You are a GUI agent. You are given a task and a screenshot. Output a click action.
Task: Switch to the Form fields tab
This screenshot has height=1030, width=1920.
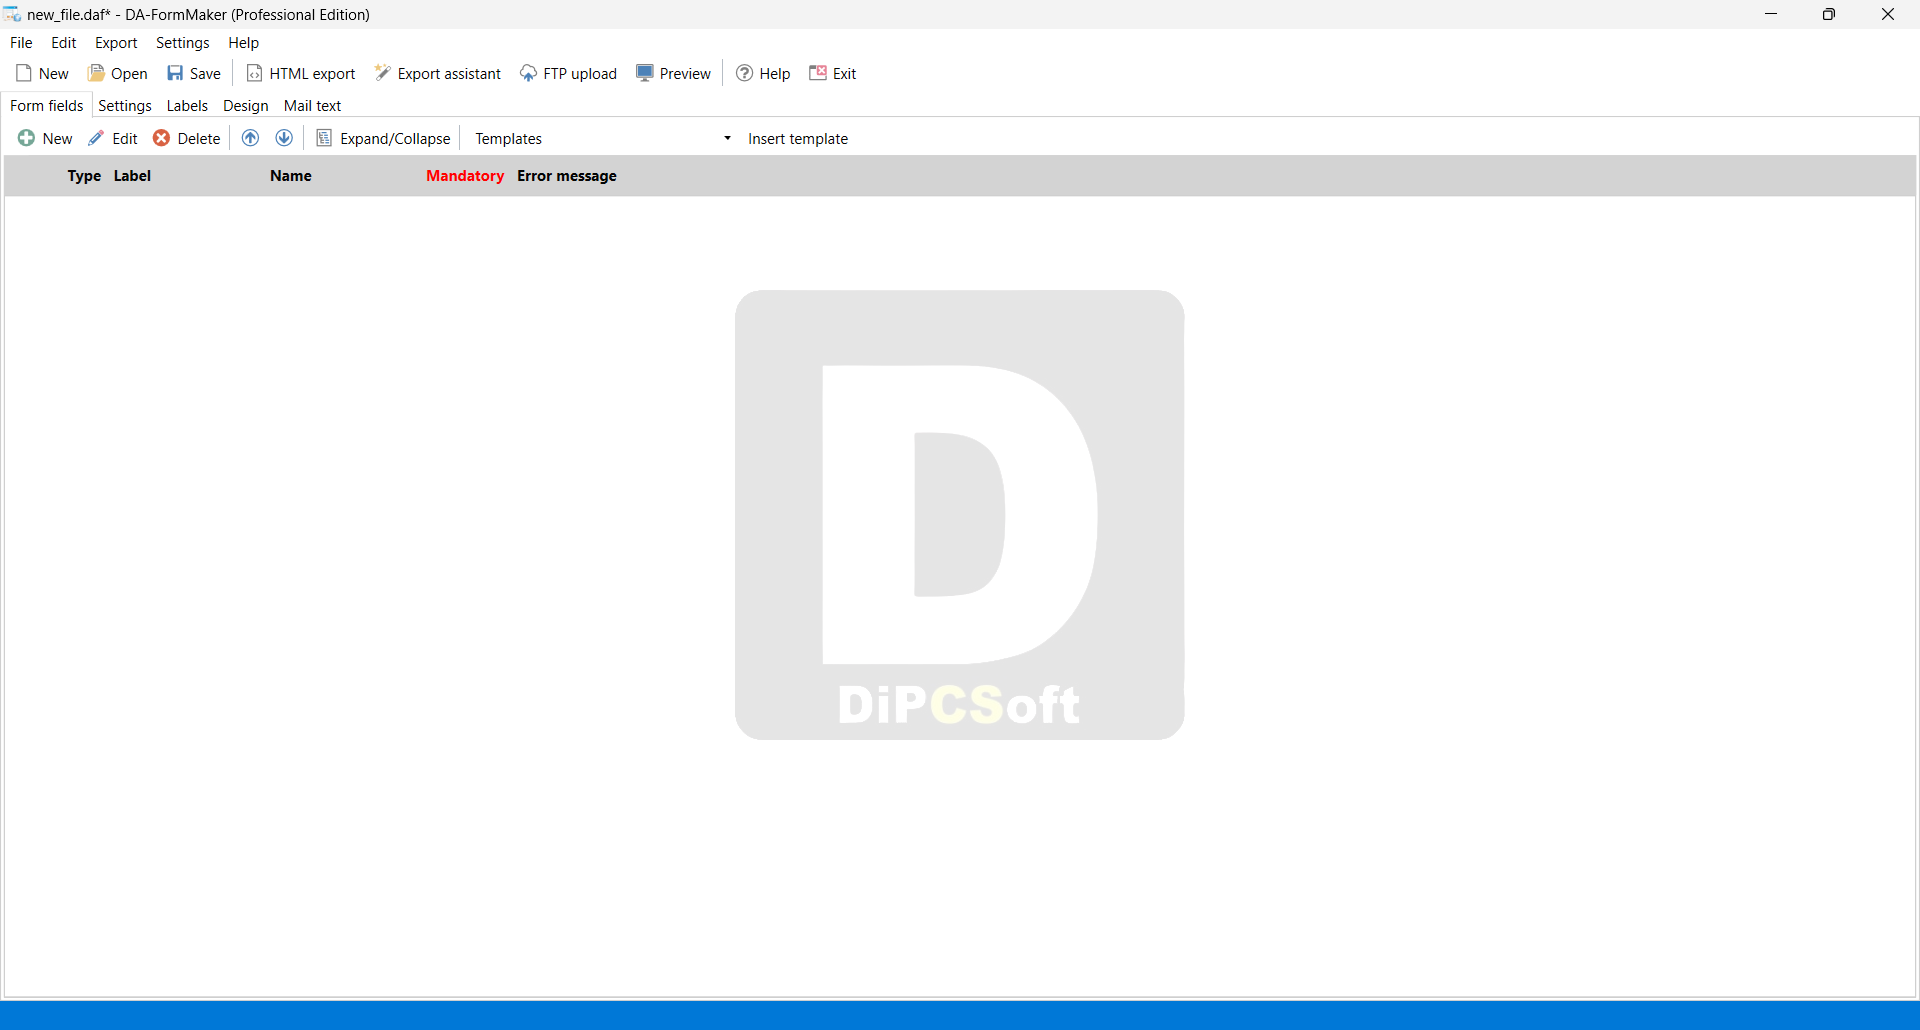pyautogui.click(x=47, y=105)
